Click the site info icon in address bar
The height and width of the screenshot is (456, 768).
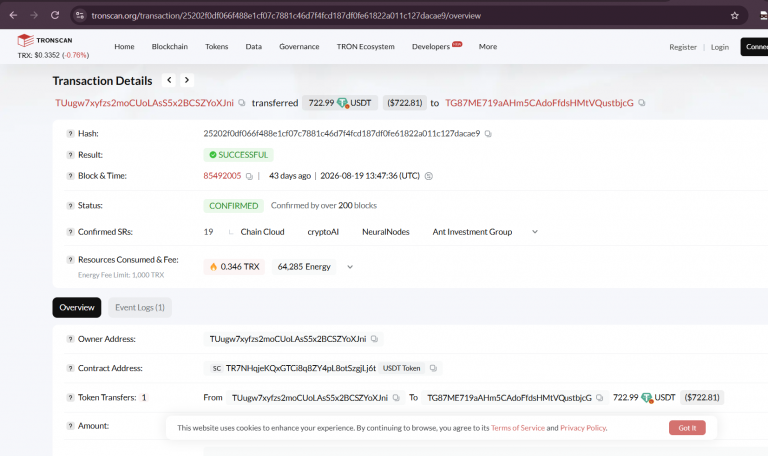coord(80,15)
